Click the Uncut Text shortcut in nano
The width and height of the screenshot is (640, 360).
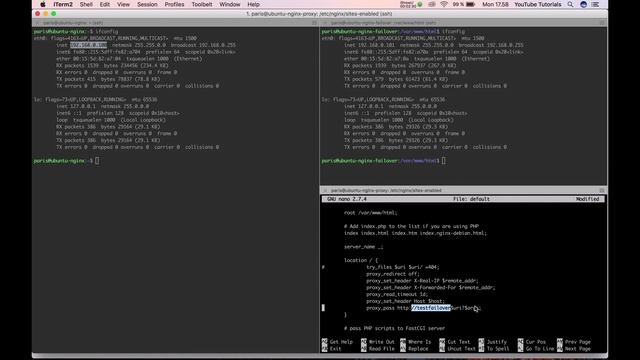458,349
